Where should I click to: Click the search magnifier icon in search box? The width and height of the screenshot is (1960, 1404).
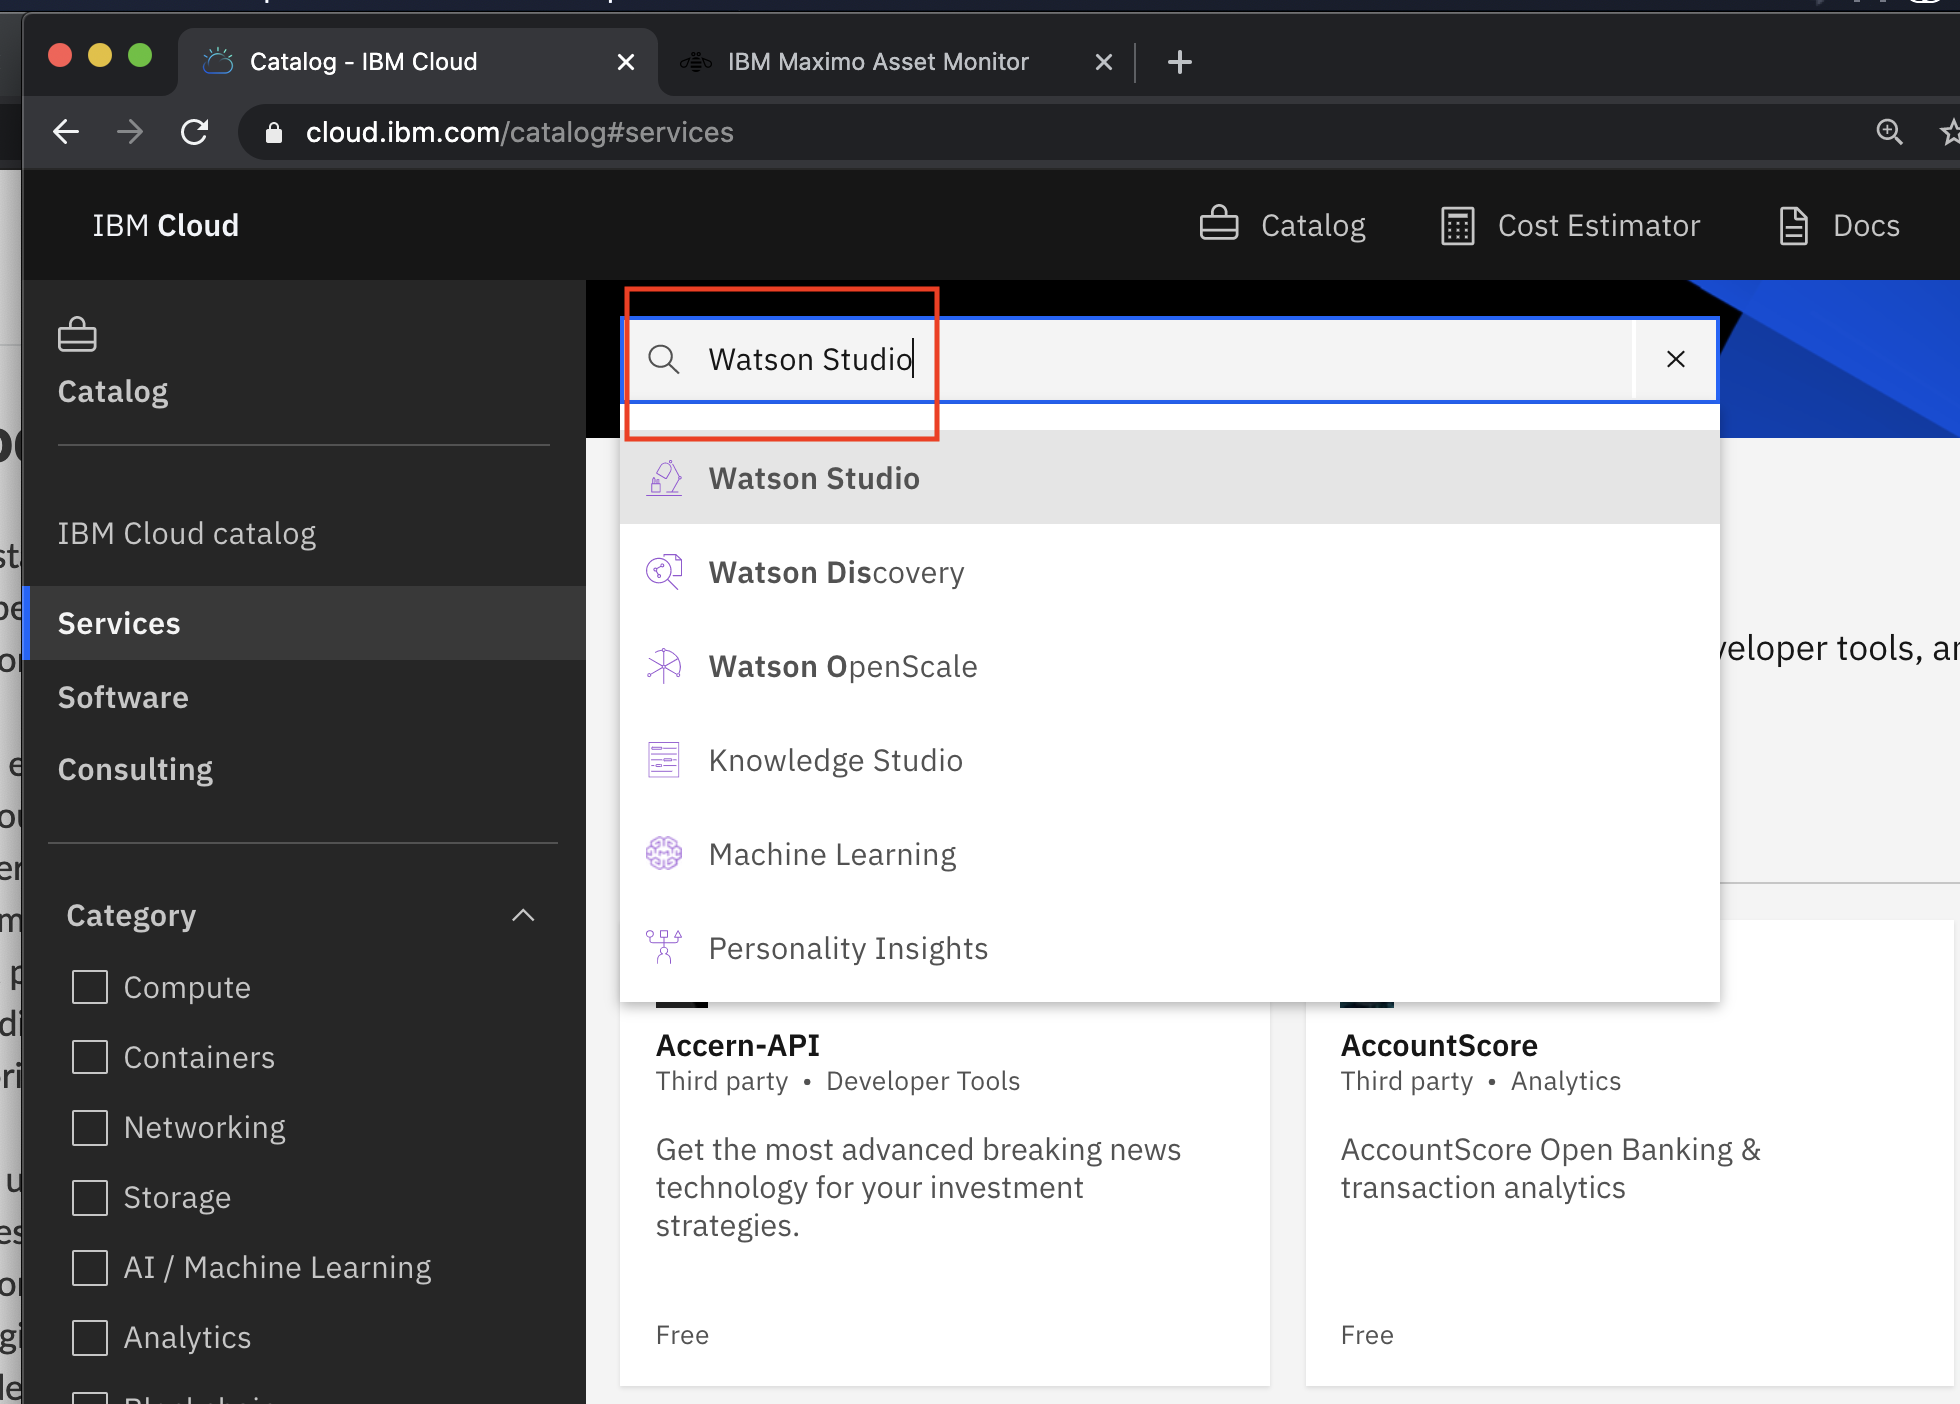click(x=664, y=359)
